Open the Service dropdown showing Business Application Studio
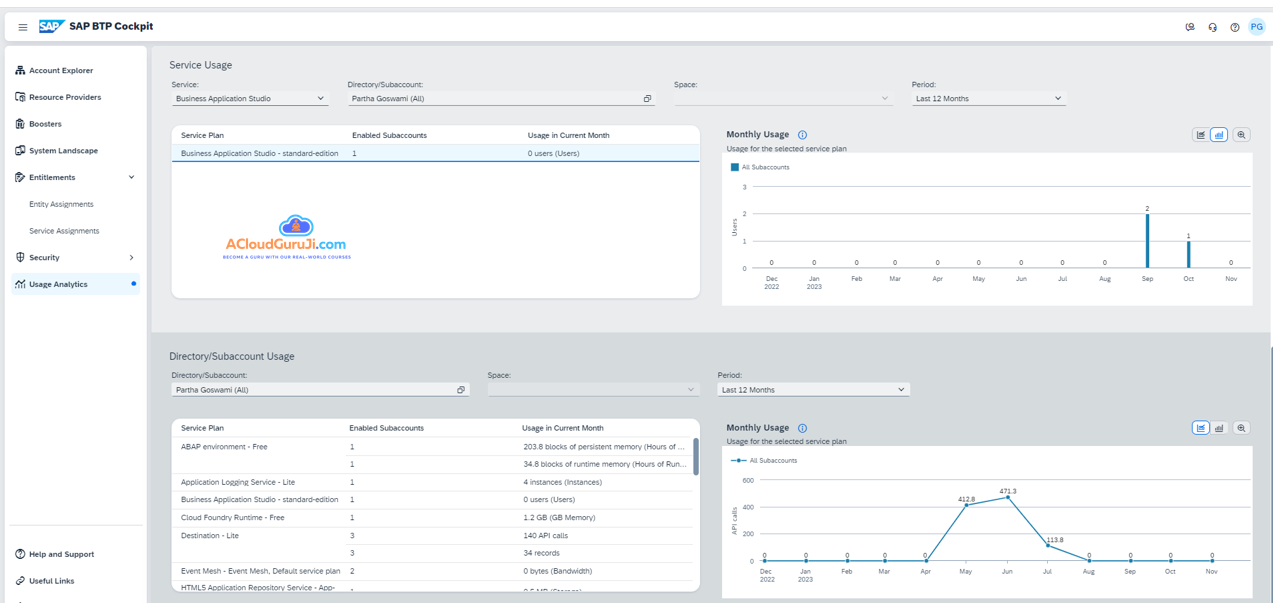The height and width of the screenshot is (611, 1273). 249,99
